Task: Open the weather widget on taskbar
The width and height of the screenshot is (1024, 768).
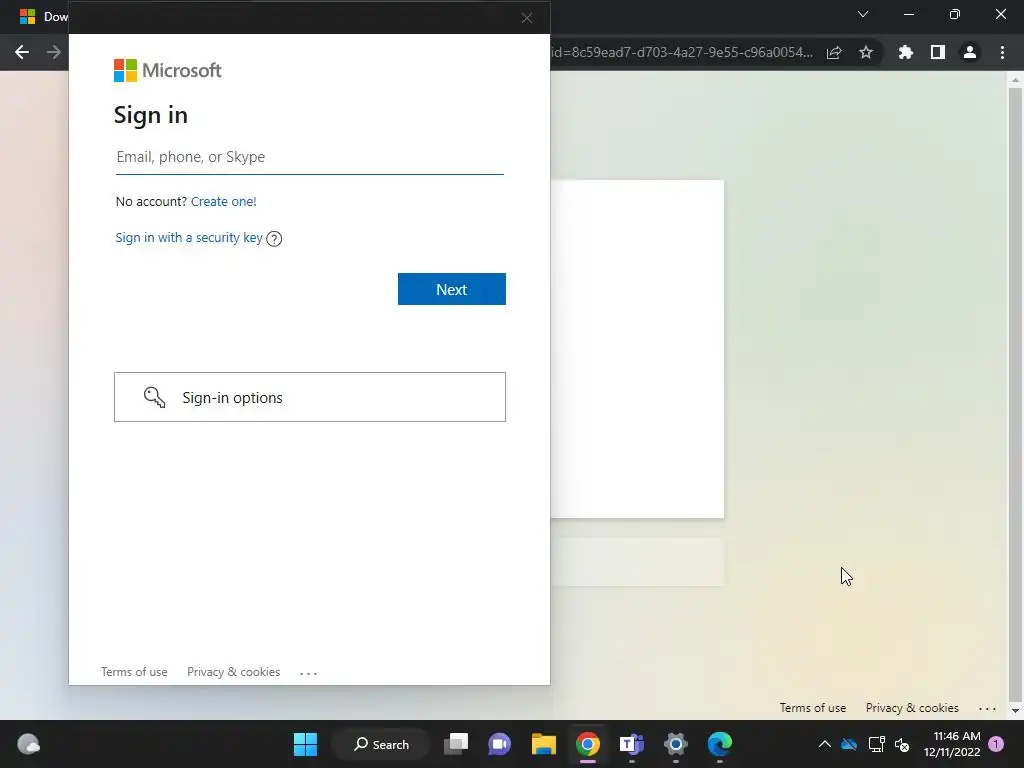Action: click(x=28, y=744)
